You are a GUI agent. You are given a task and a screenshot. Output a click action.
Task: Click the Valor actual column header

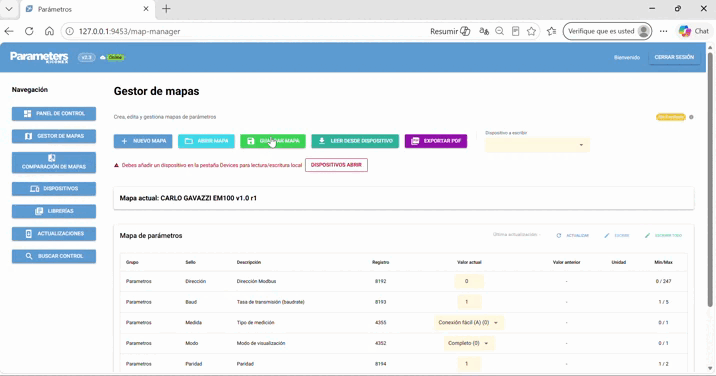(x=469, y=262)
